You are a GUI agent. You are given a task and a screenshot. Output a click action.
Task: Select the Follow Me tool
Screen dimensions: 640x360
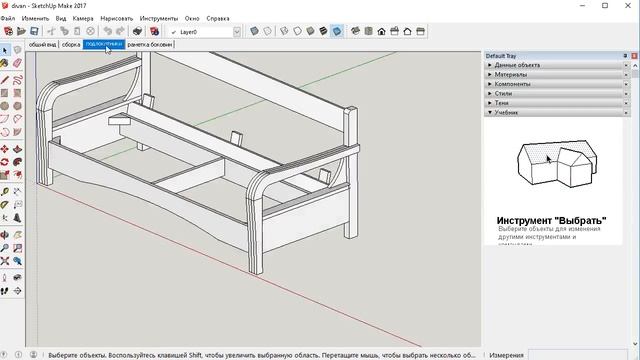point(17,162)
